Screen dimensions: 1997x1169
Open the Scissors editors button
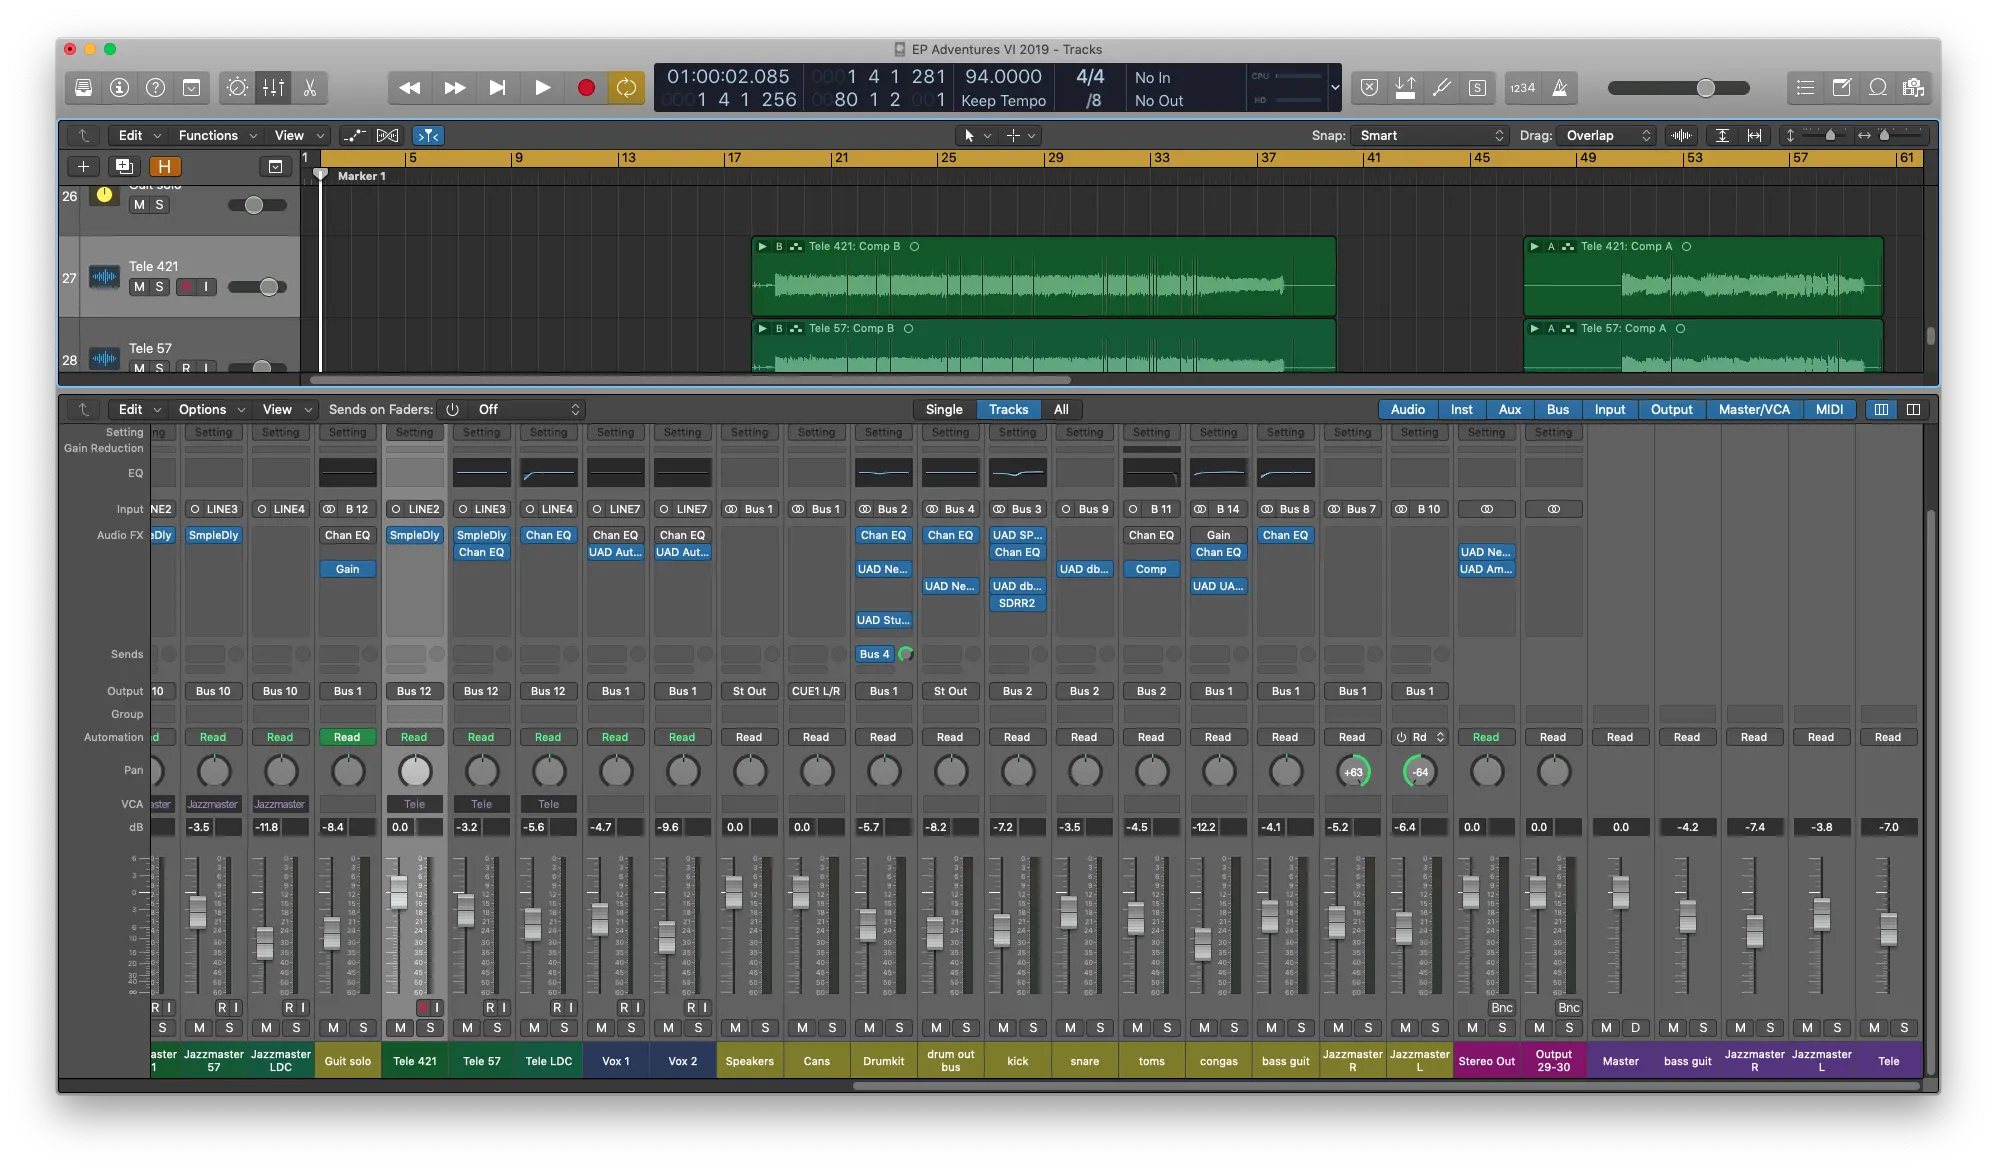coord(310,88)
